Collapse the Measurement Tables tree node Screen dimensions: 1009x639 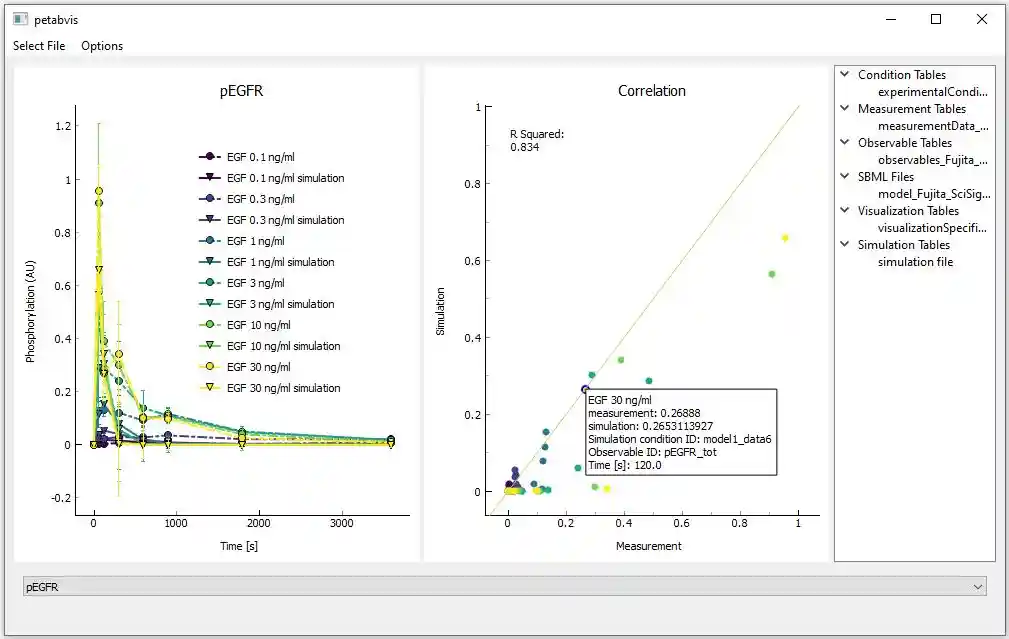pos(845,108)
